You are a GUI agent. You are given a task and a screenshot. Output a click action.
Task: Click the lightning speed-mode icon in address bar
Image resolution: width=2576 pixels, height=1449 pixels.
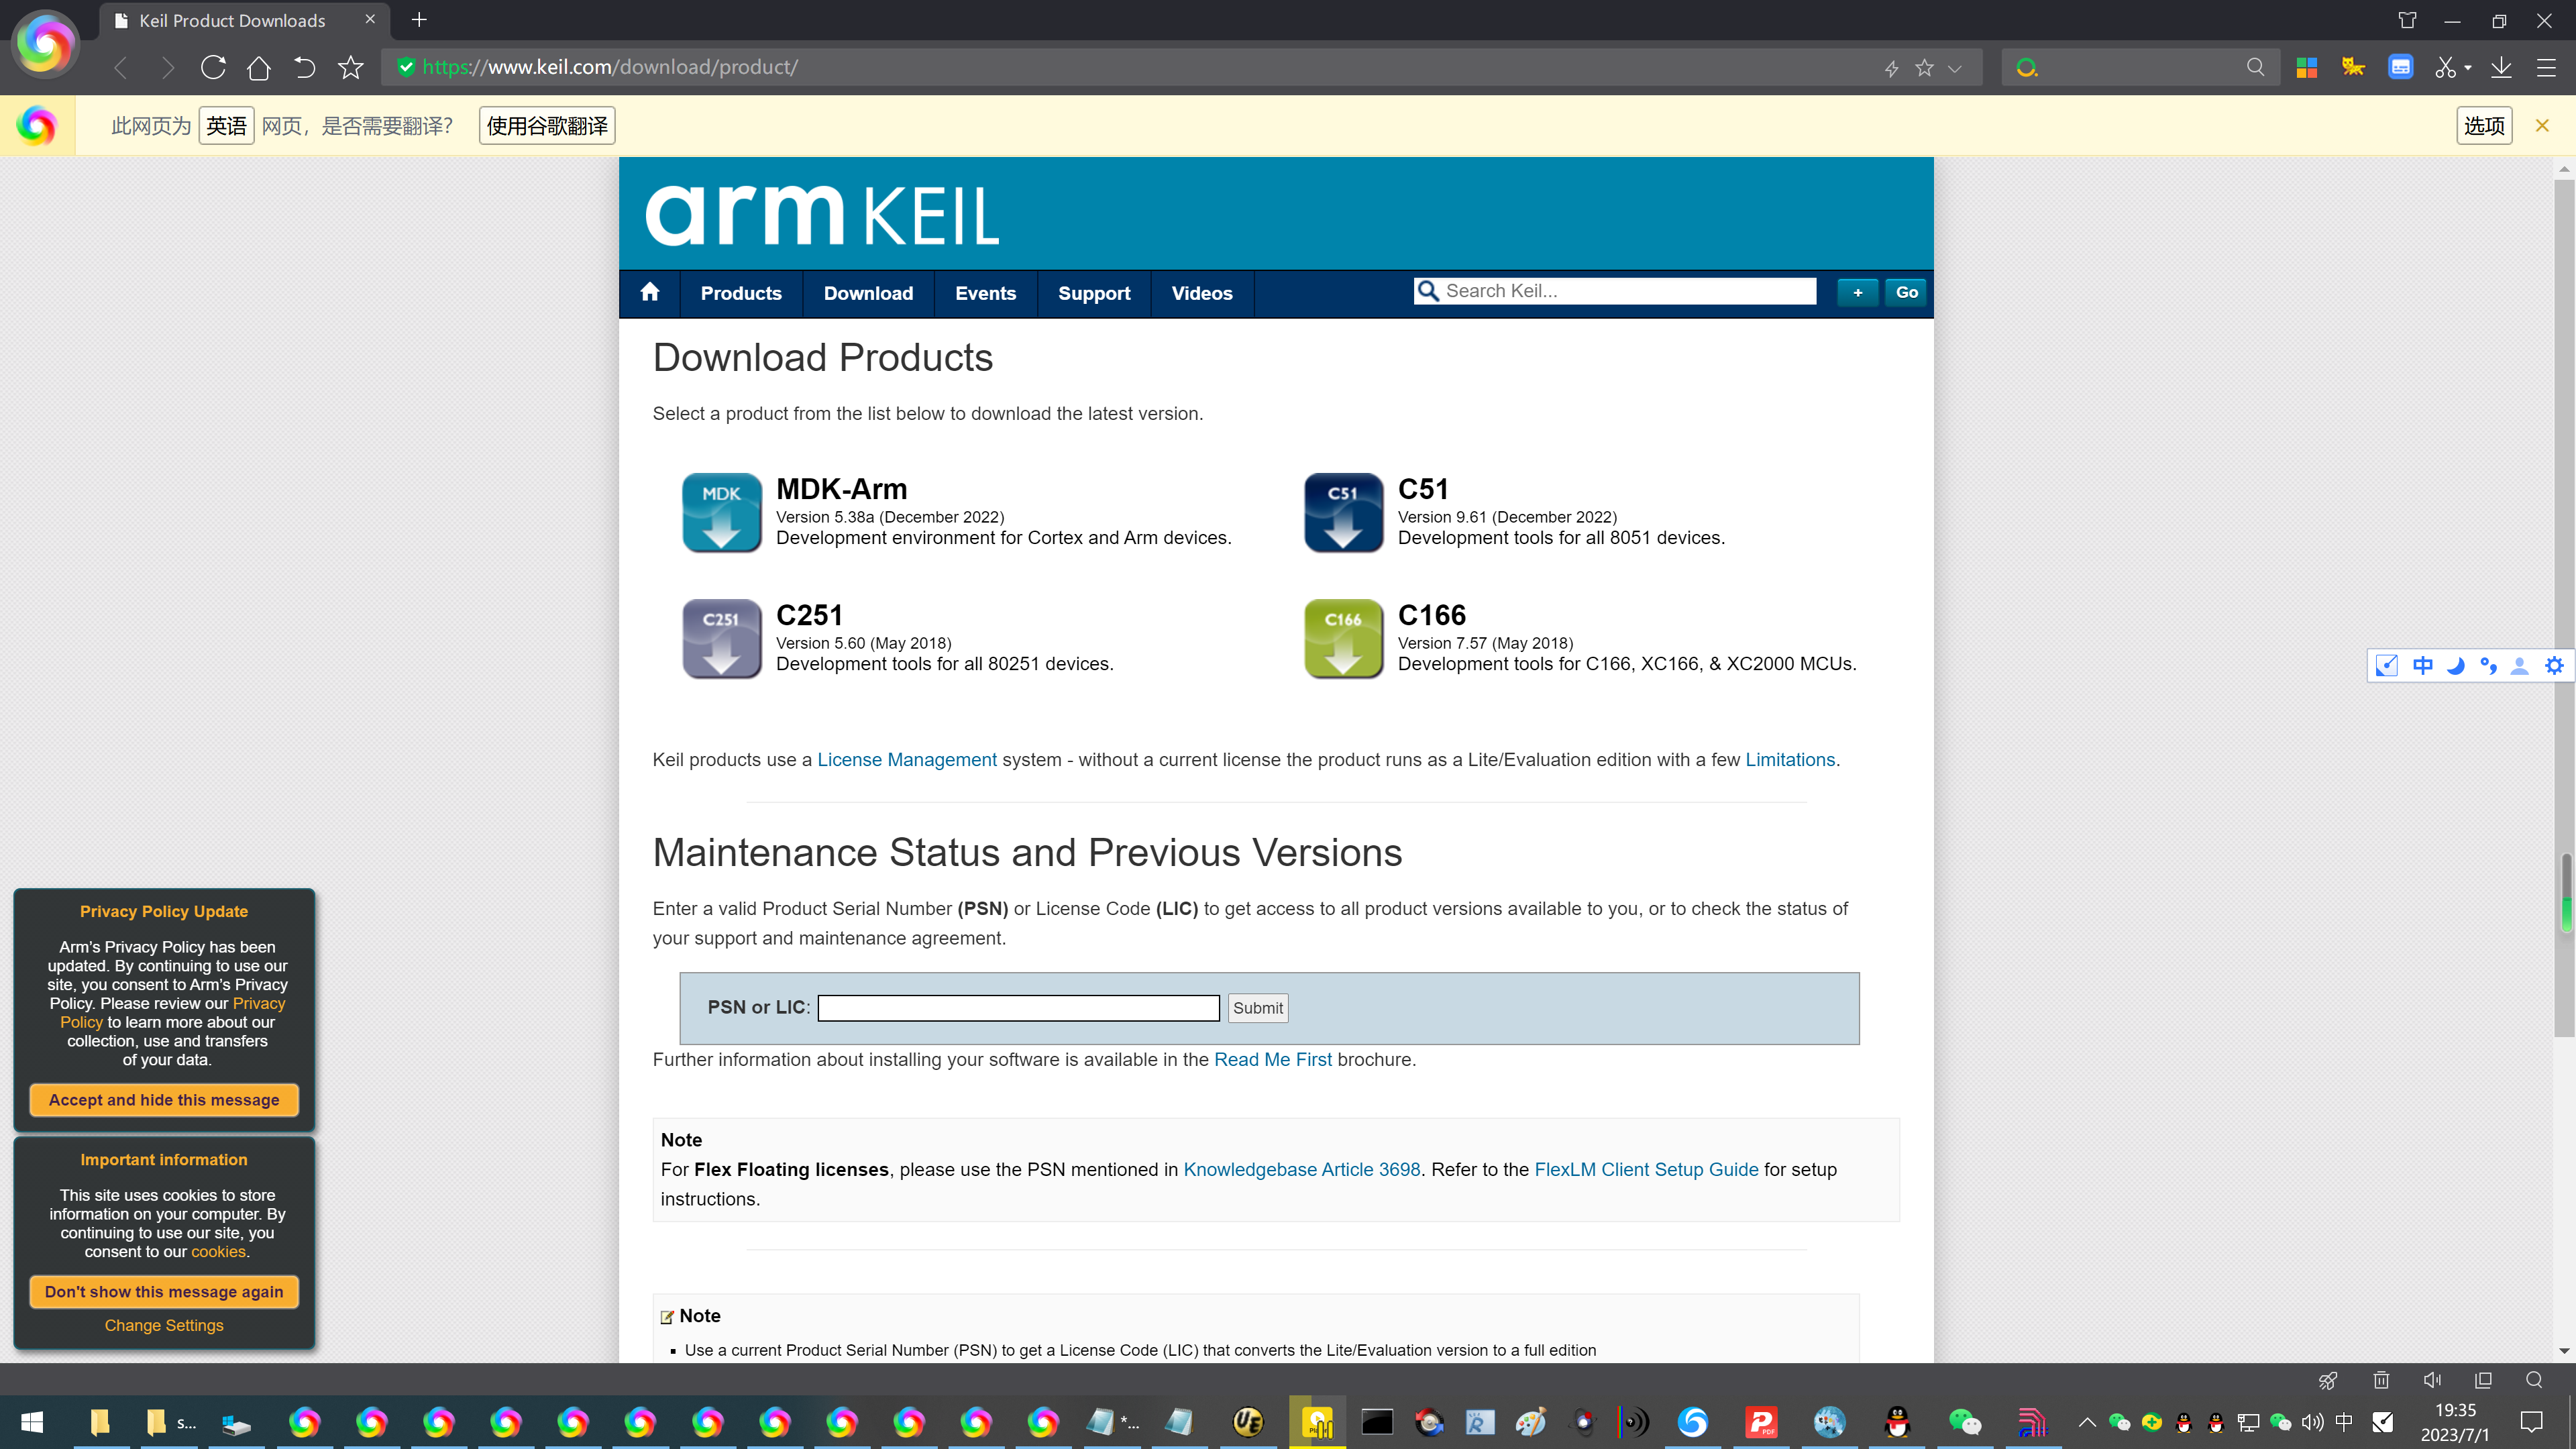pyautogui.click(x=1891, y=68)
